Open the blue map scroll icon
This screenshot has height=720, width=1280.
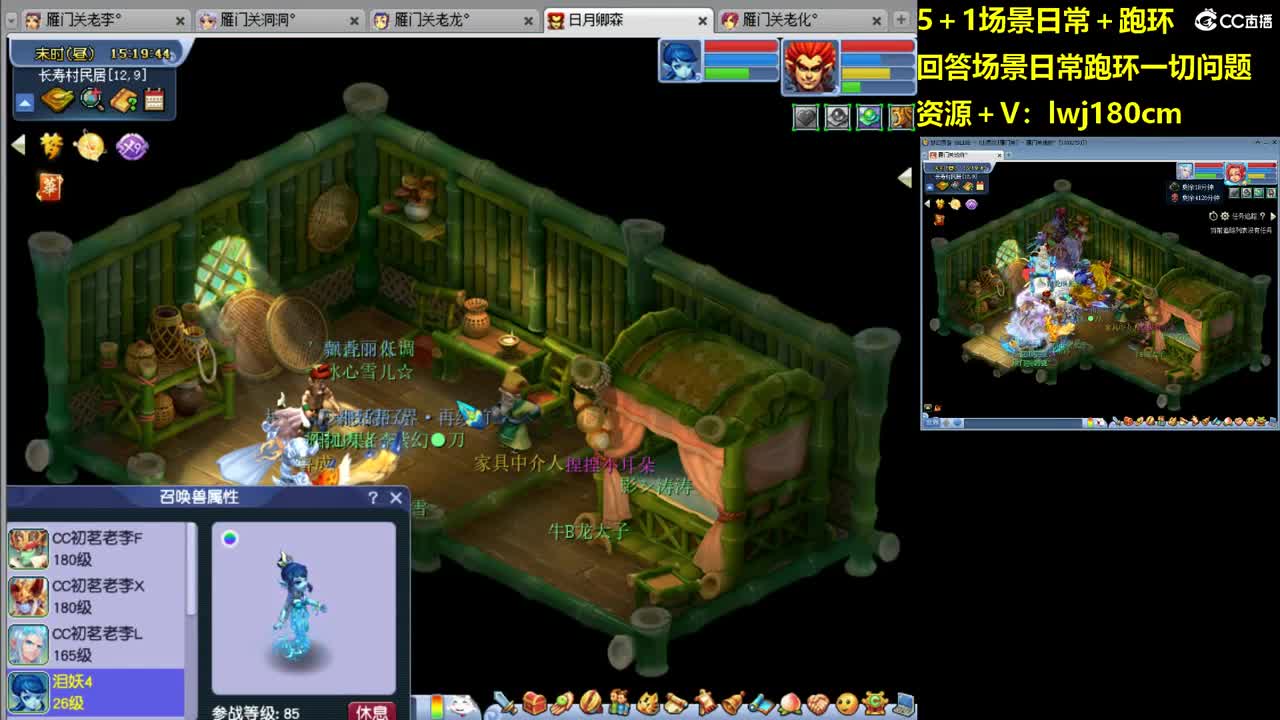pos(762,704)
